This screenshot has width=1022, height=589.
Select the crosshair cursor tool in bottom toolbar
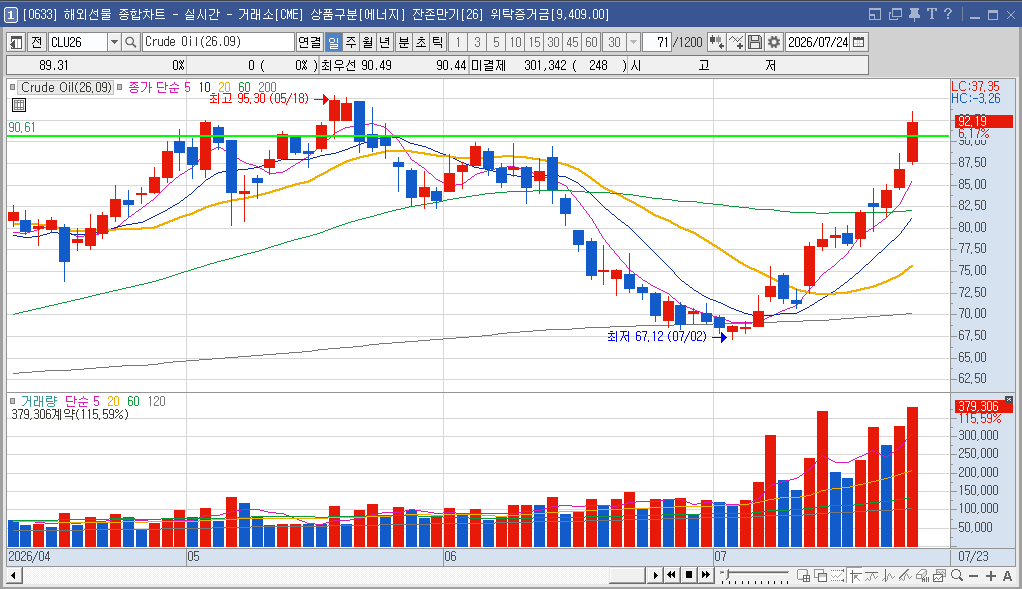click(854, 576)
